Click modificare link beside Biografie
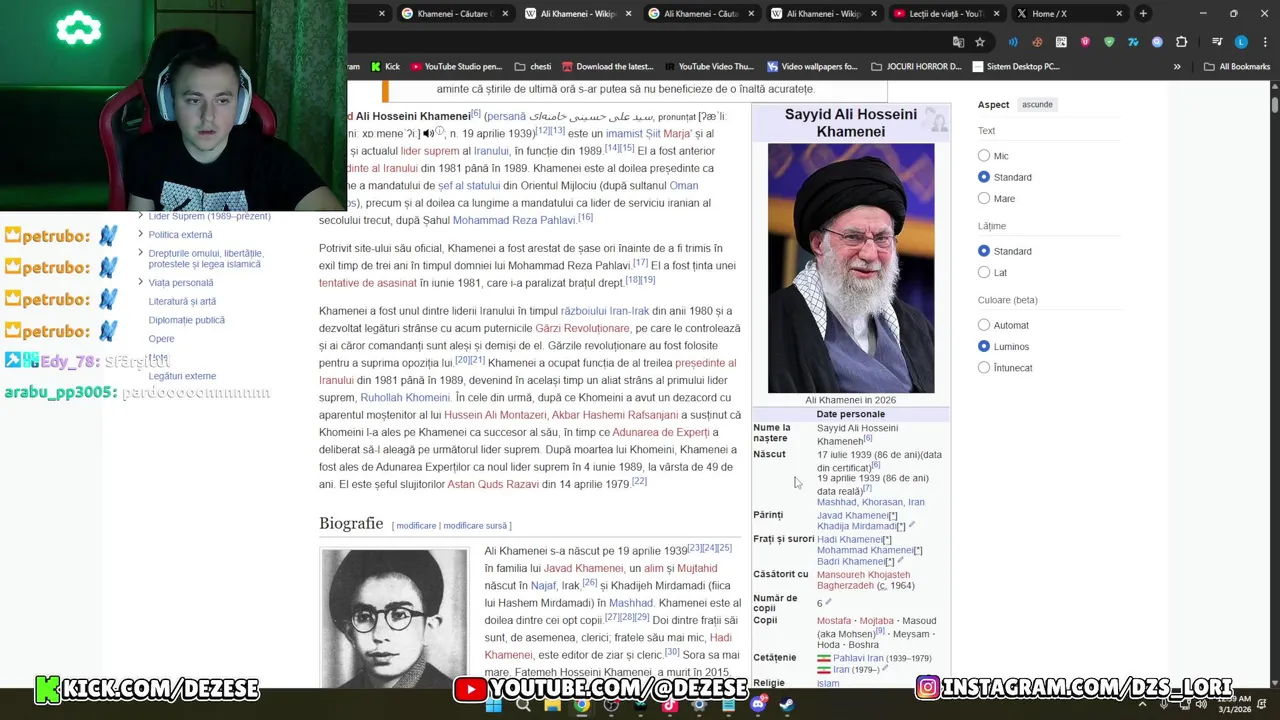 point(416,526)
